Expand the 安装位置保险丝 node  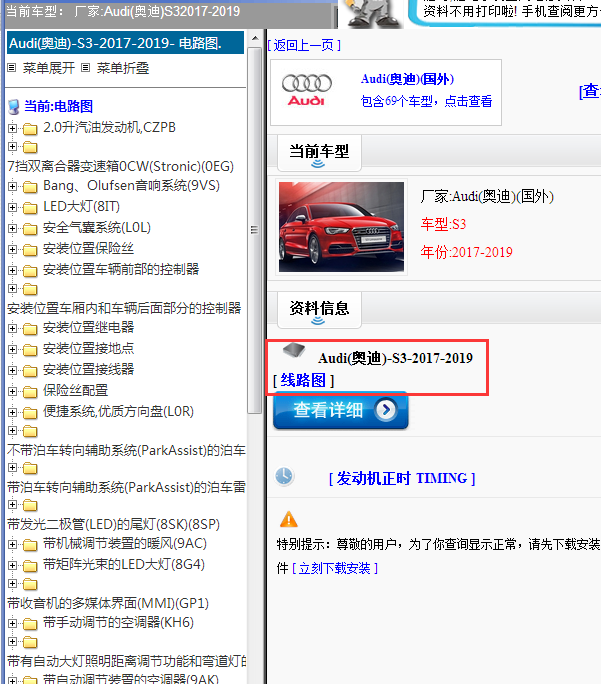point(12,249)
